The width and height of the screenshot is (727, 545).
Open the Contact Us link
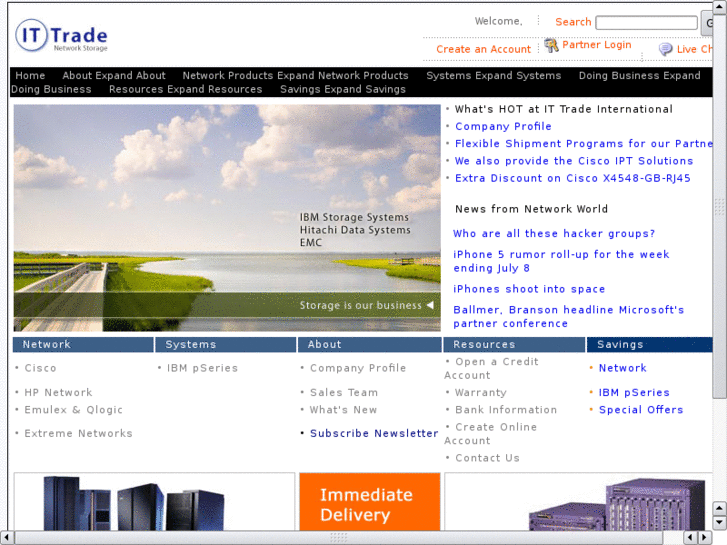(x=487, y=458)
